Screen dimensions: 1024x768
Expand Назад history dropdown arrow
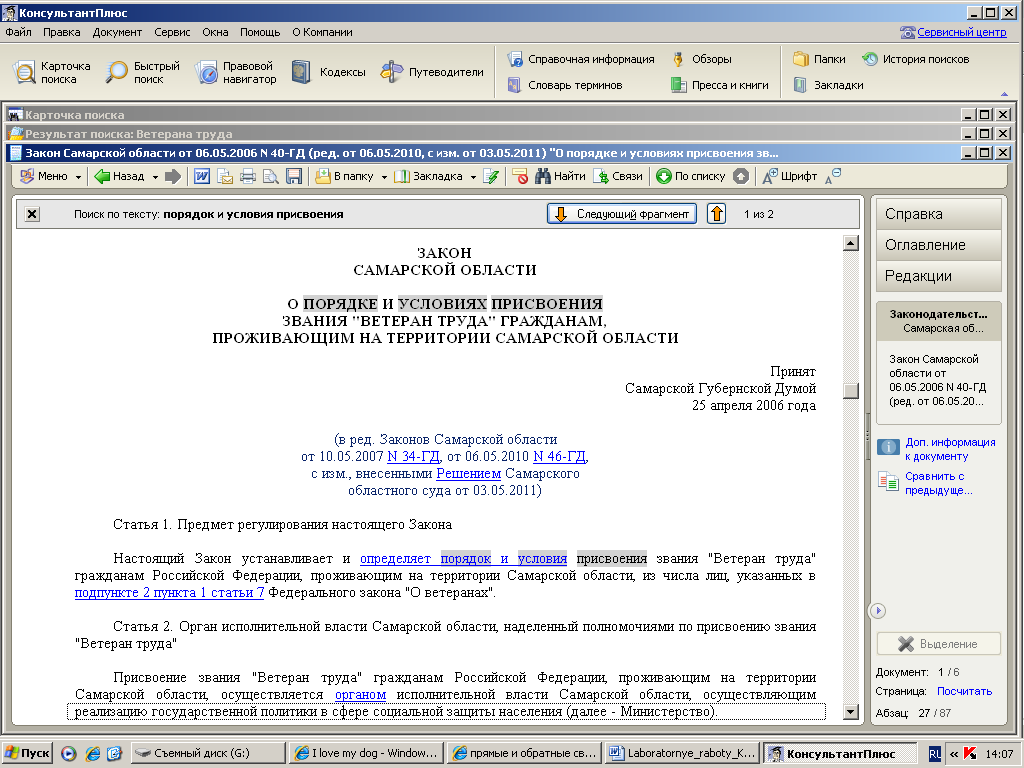pos(155,177)
